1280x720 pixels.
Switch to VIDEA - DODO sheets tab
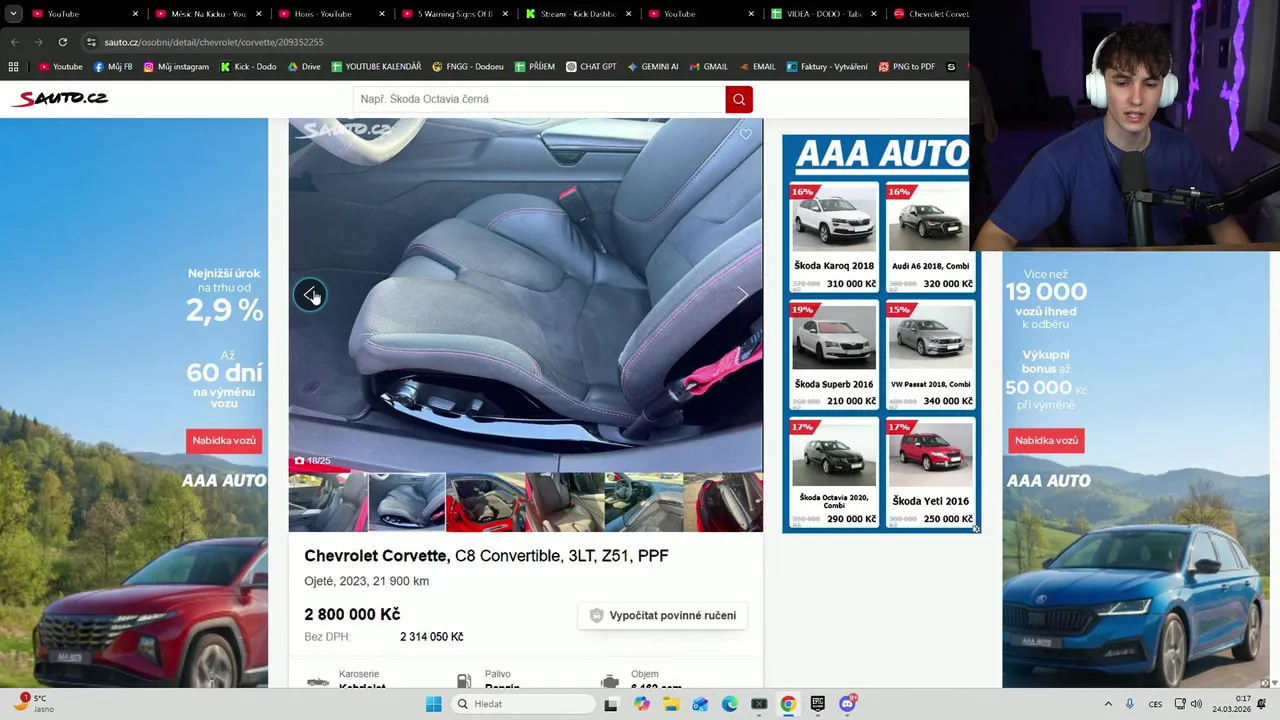point(822,14)
